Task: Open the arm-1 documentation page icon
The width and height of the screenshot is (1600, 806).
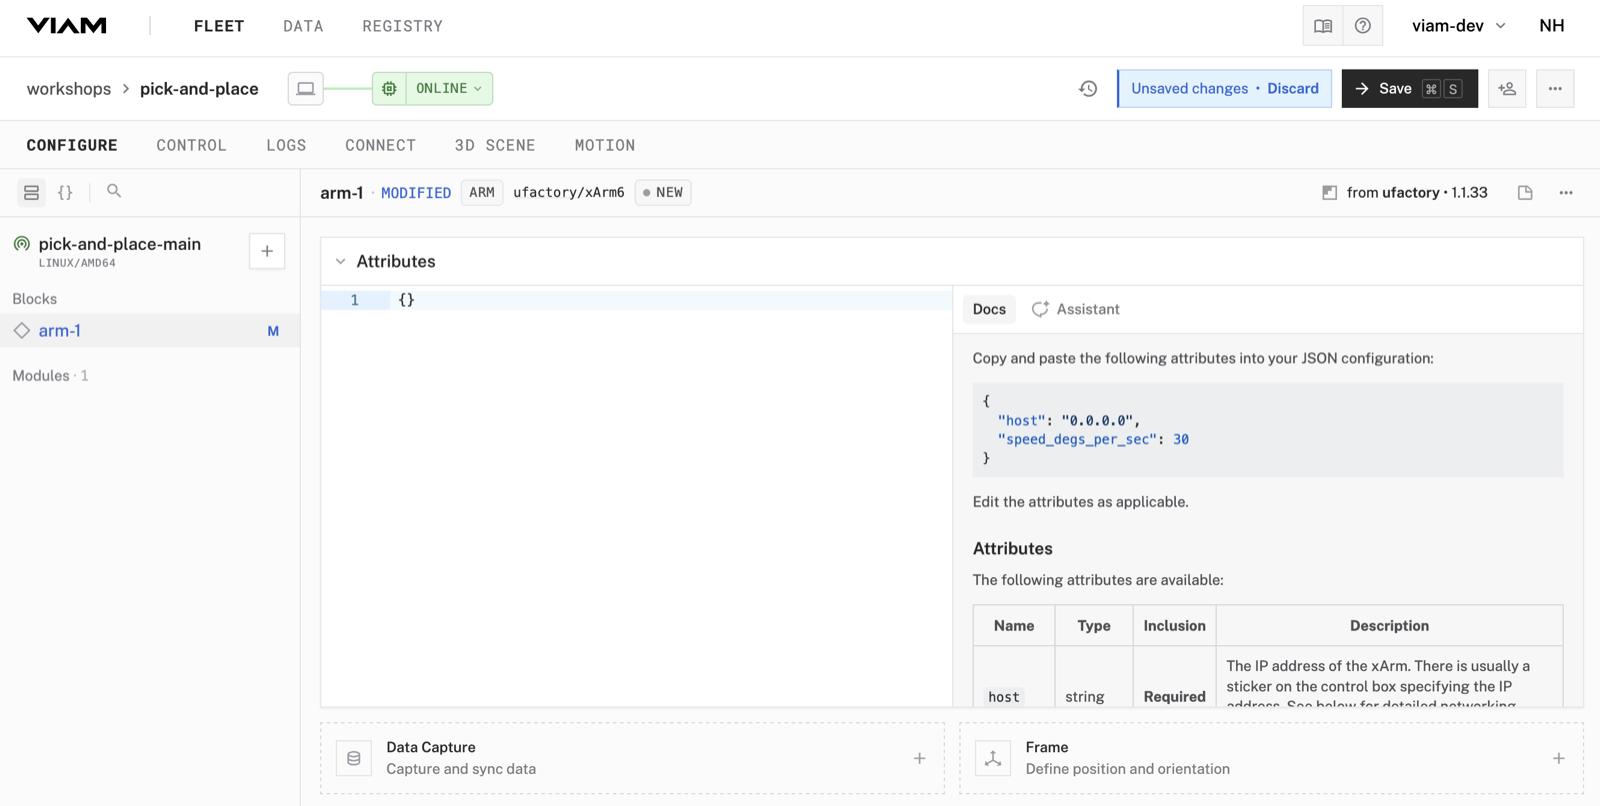Action: pos(1525,193)
